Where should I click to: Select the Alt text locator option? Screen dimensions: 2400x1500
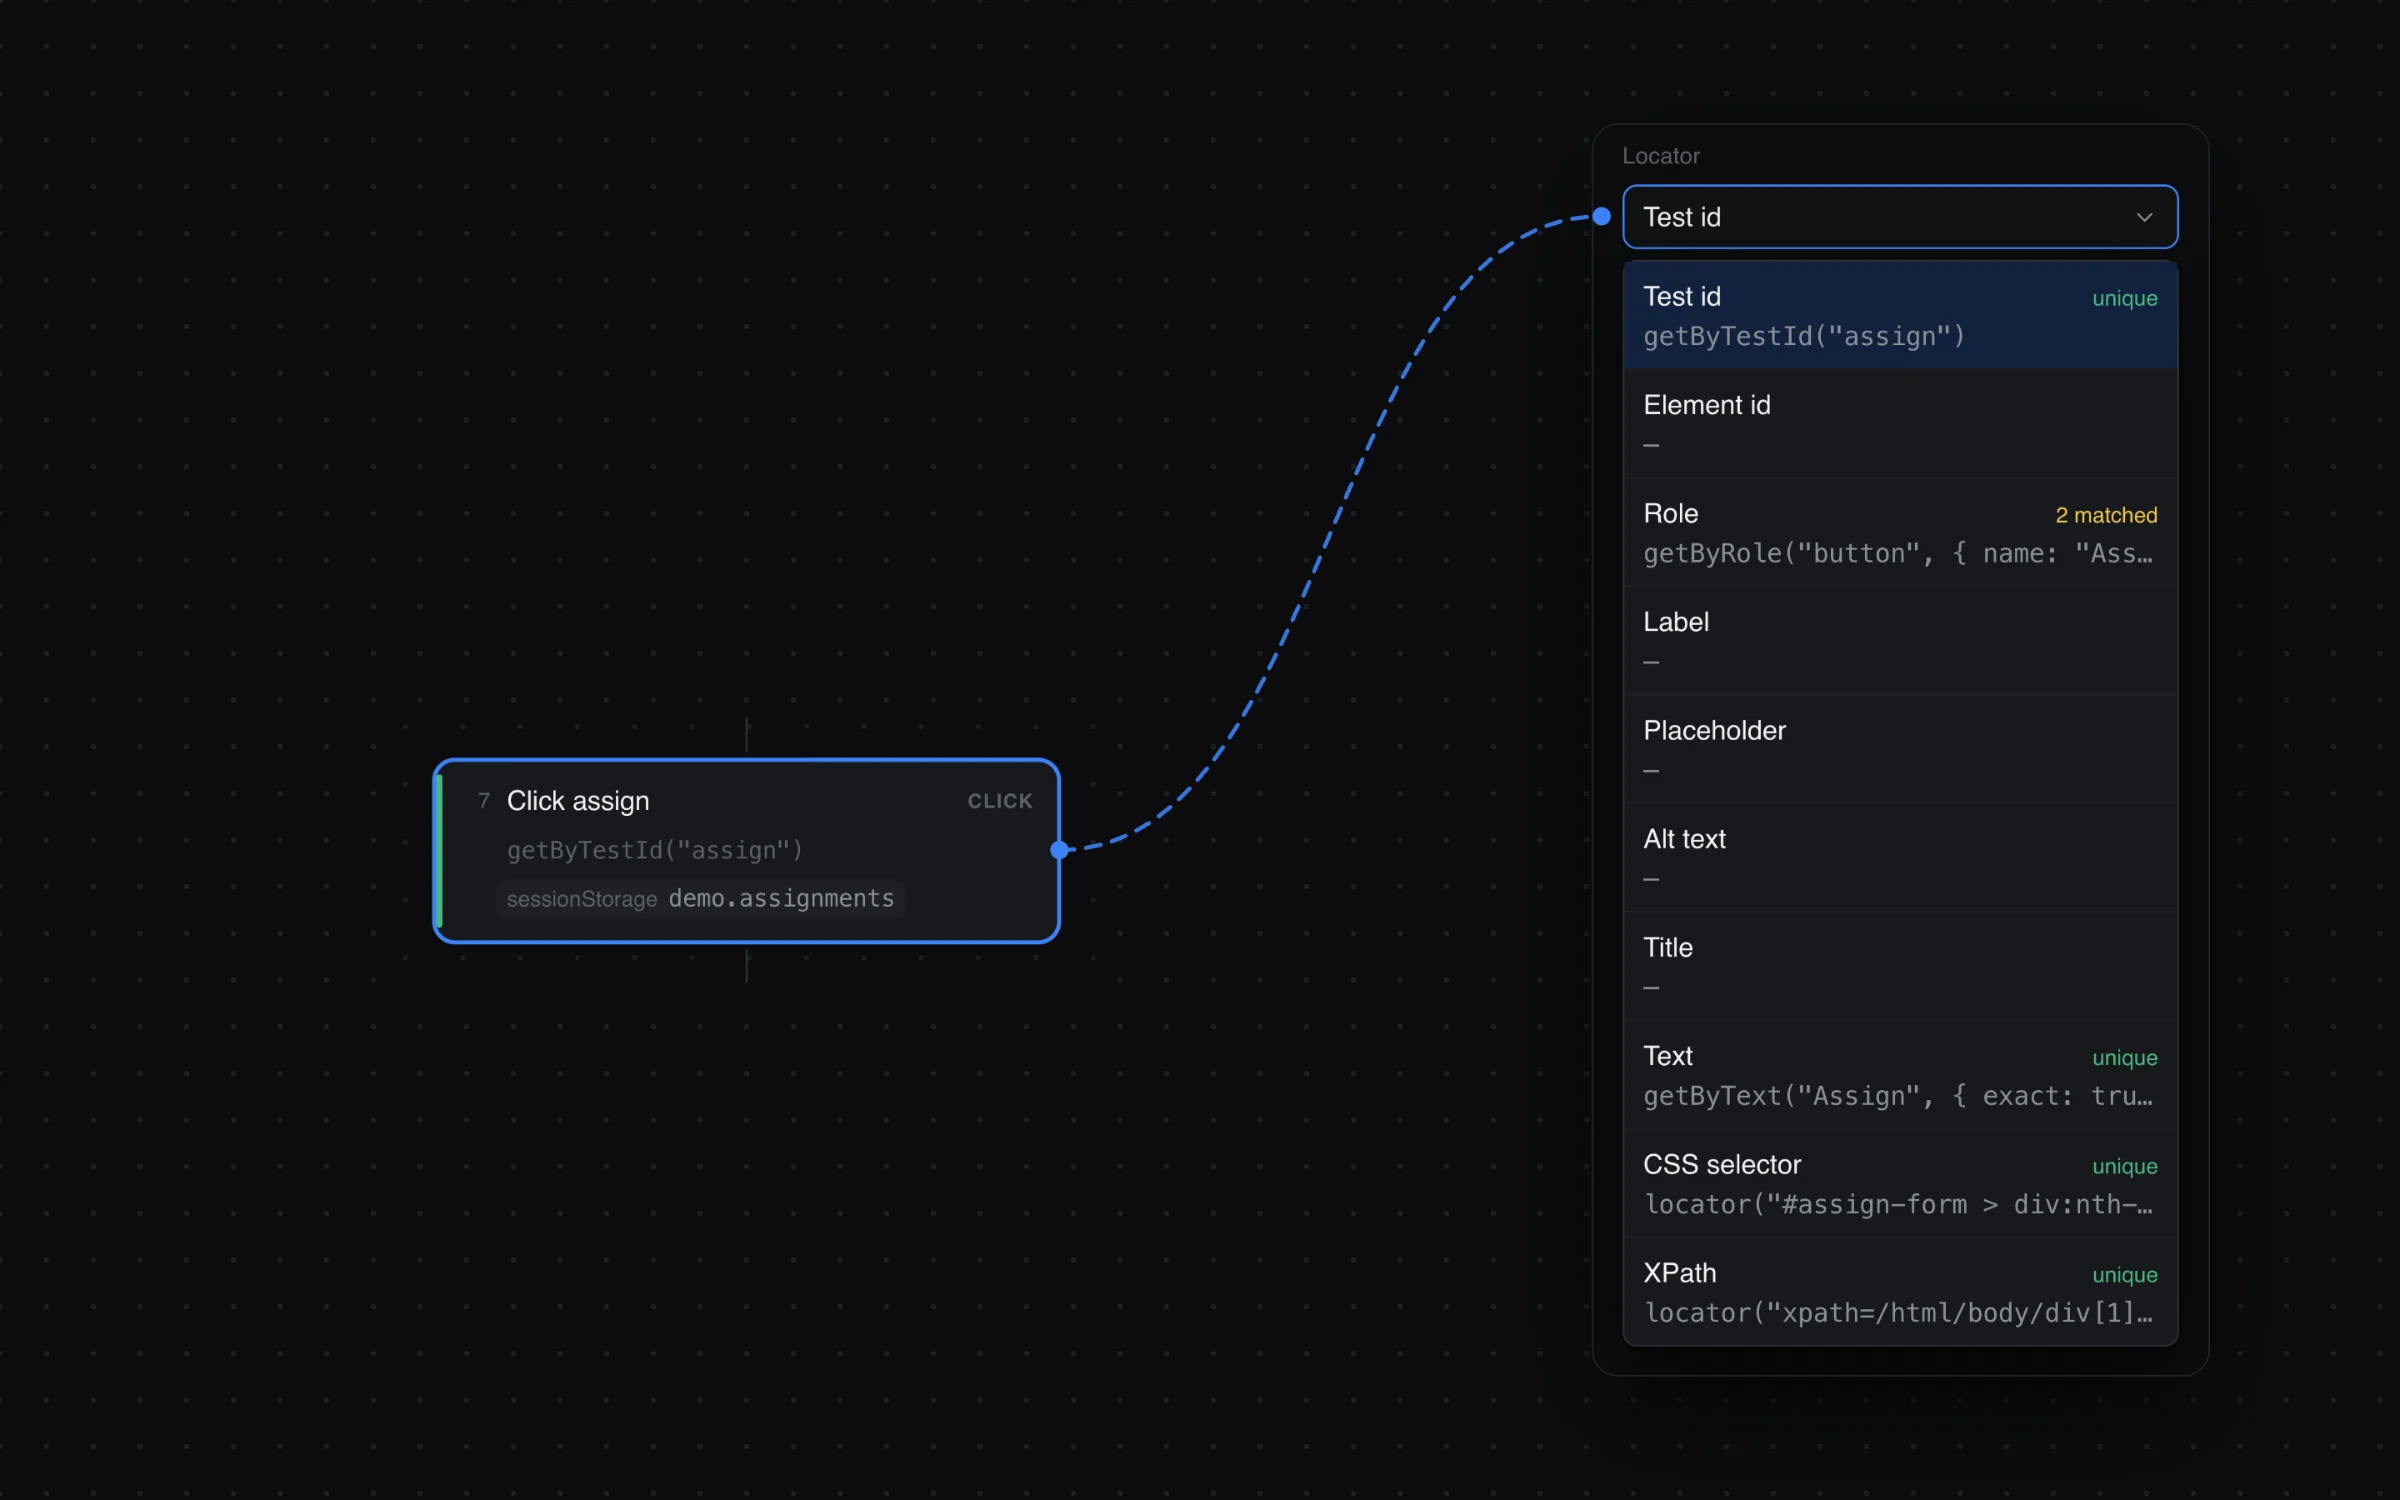pos(1899,858)
